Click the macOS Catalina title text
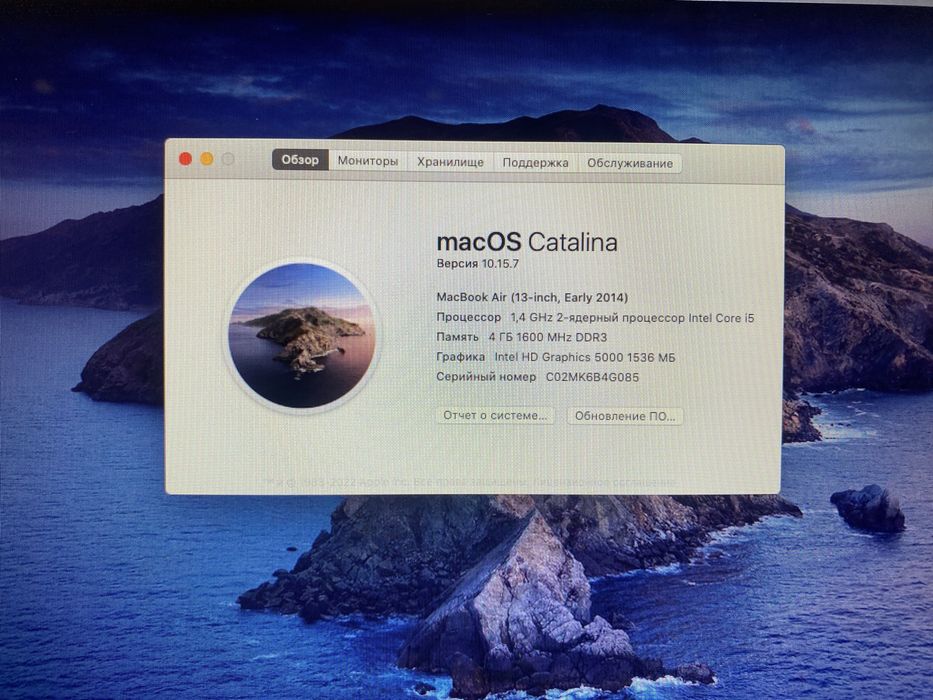This screenshot has width=933, height=700. click(x=527, y=242)
